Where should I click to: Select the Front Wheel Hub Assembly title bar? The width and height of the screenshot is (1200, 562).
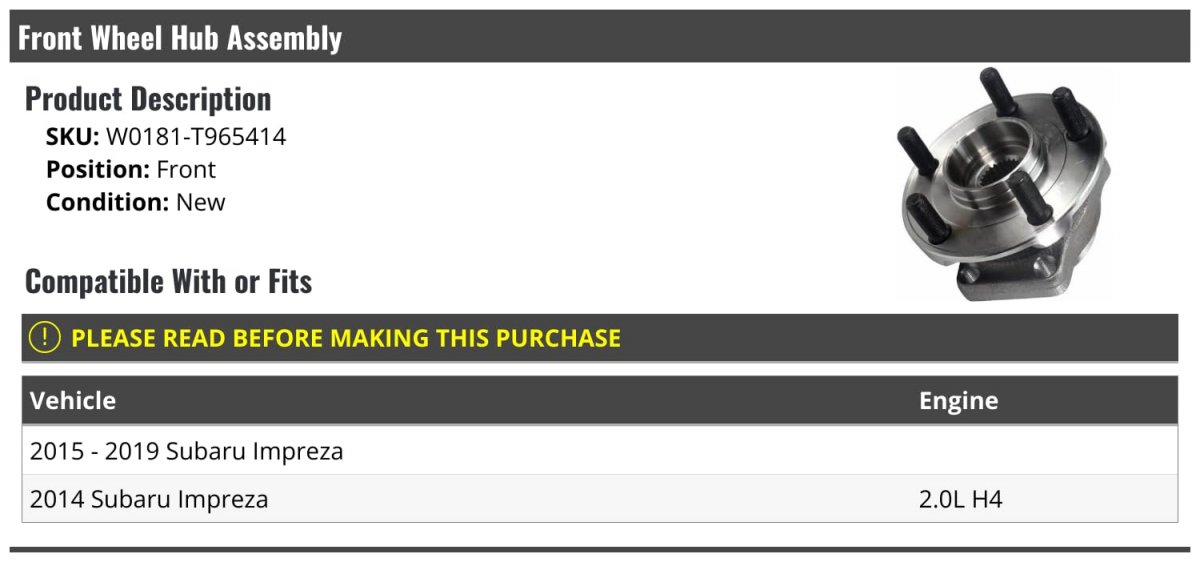click(x=600, y=37)
